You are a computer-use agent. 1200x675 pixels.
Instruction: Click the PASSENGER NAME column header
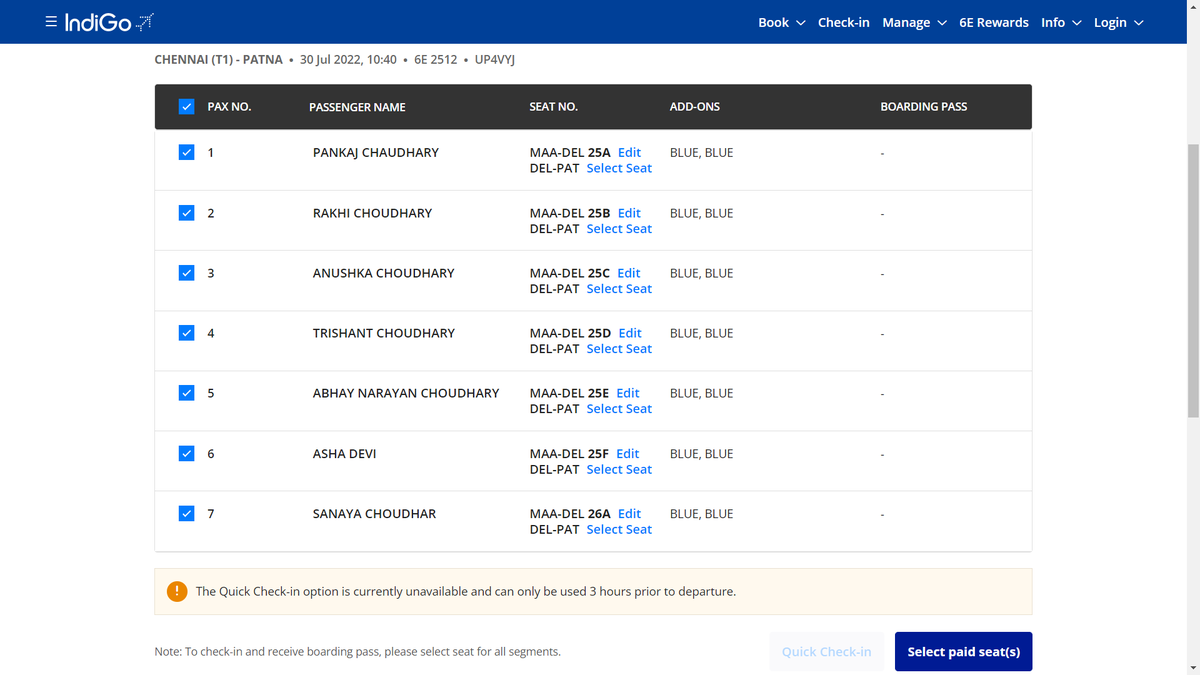pyautogui.click(x=357, y=107)
